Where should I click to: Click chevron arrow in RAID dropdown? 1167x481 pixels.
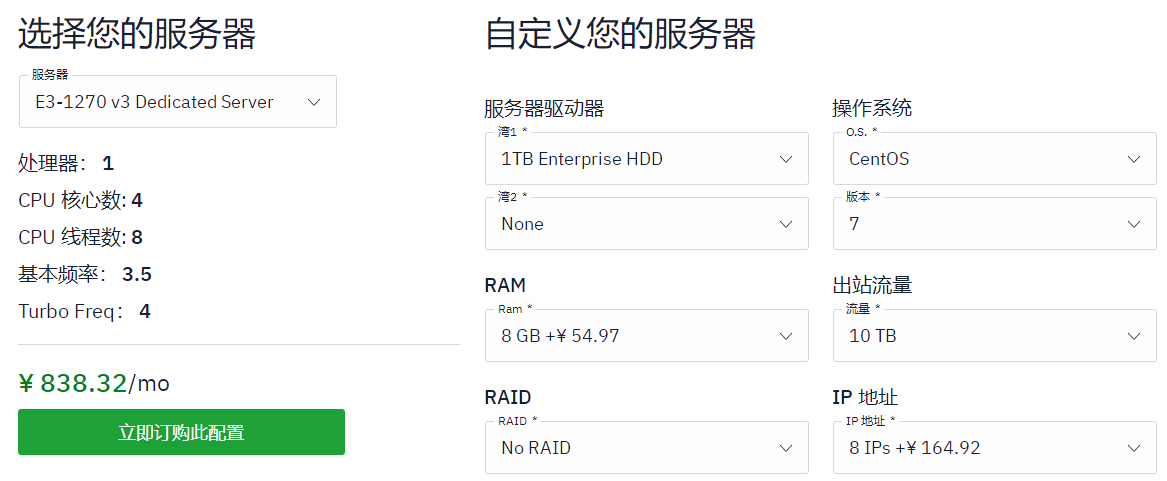pos(786,448)
